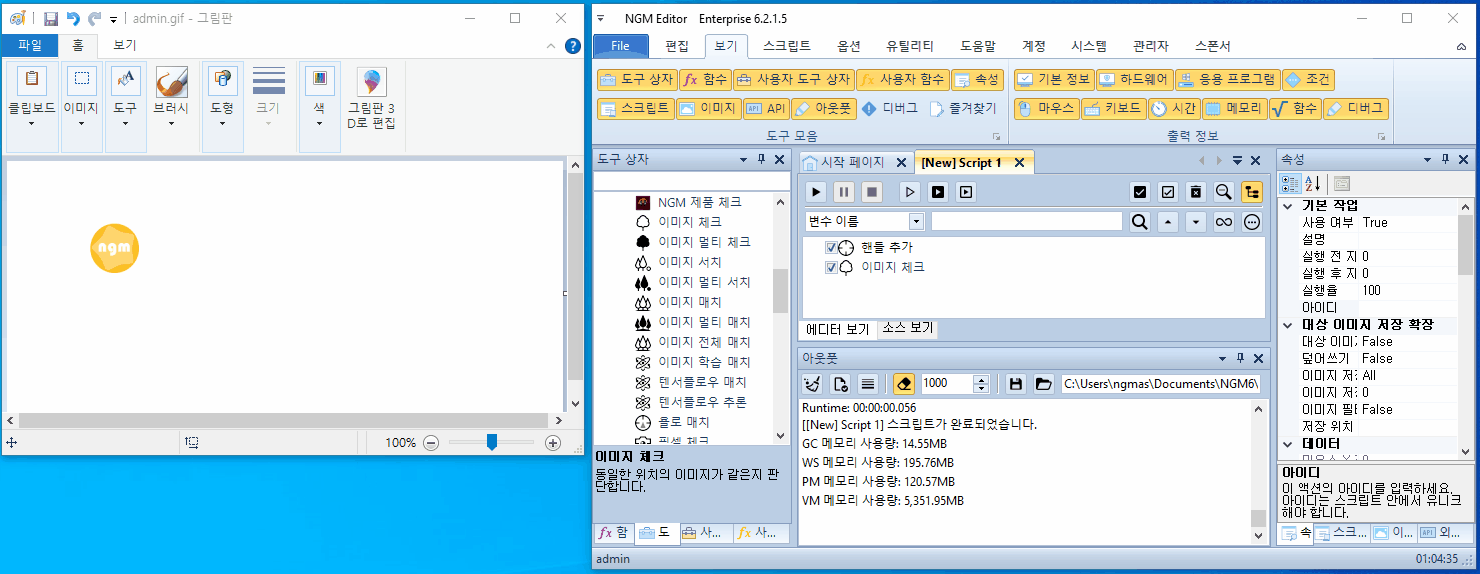Uncheck the 핸들 추가 action checkbox
This screenshot has width=1480, height=574.
831,247
